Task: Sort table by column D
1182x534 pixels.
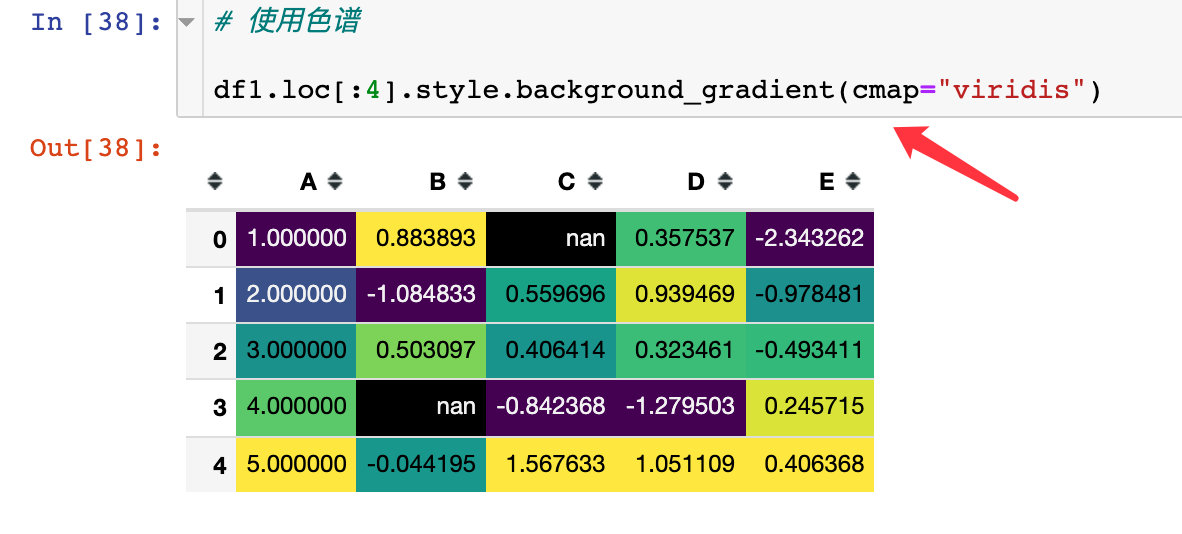Action: [724, 182]
